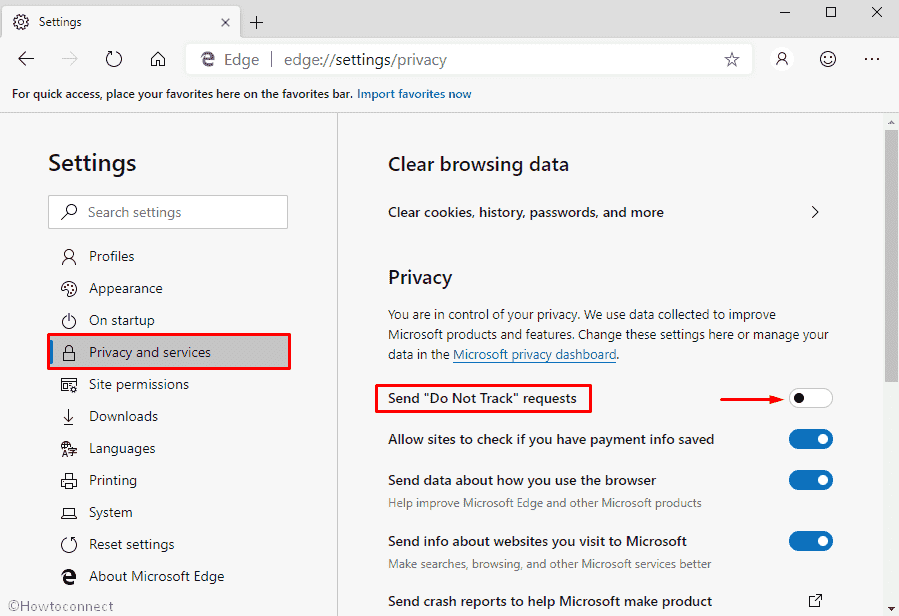Click the browser Back arrow
Screen dimensions: 899x616
pos(26,59)
